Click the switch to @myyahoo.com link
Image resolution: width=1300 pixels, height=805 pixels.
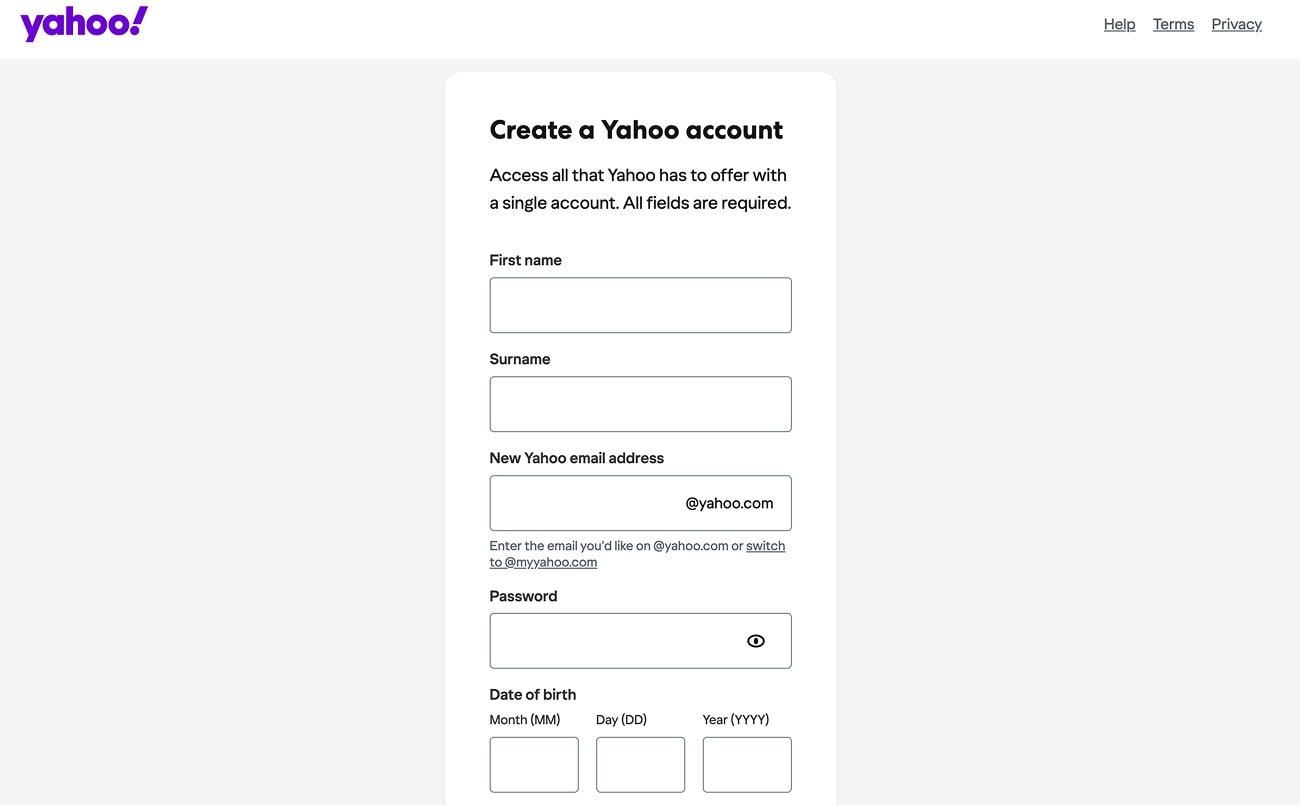[543, 561]
